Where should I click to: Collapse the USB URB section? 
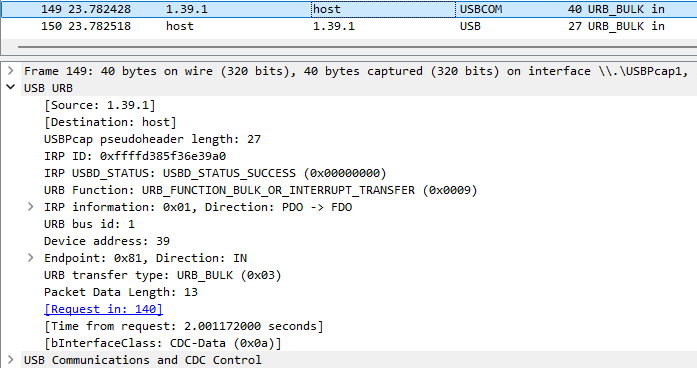(x=11, y=88)
